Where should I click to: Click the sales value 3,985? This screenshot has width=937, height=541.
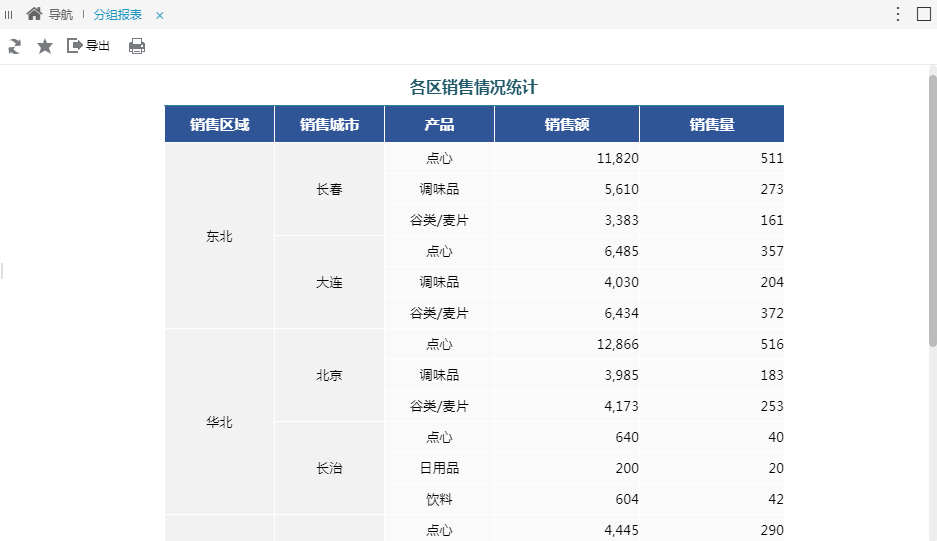pos(621,375)
